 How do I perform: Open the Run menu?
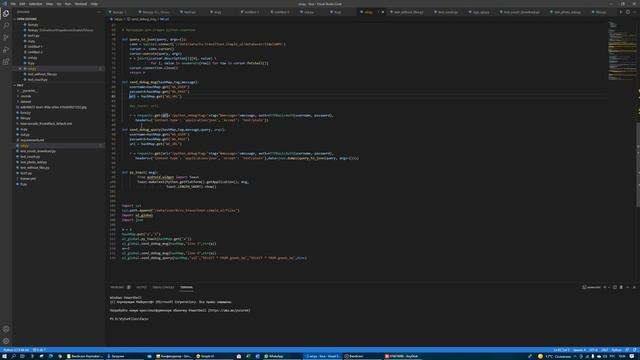coord(68,4)
